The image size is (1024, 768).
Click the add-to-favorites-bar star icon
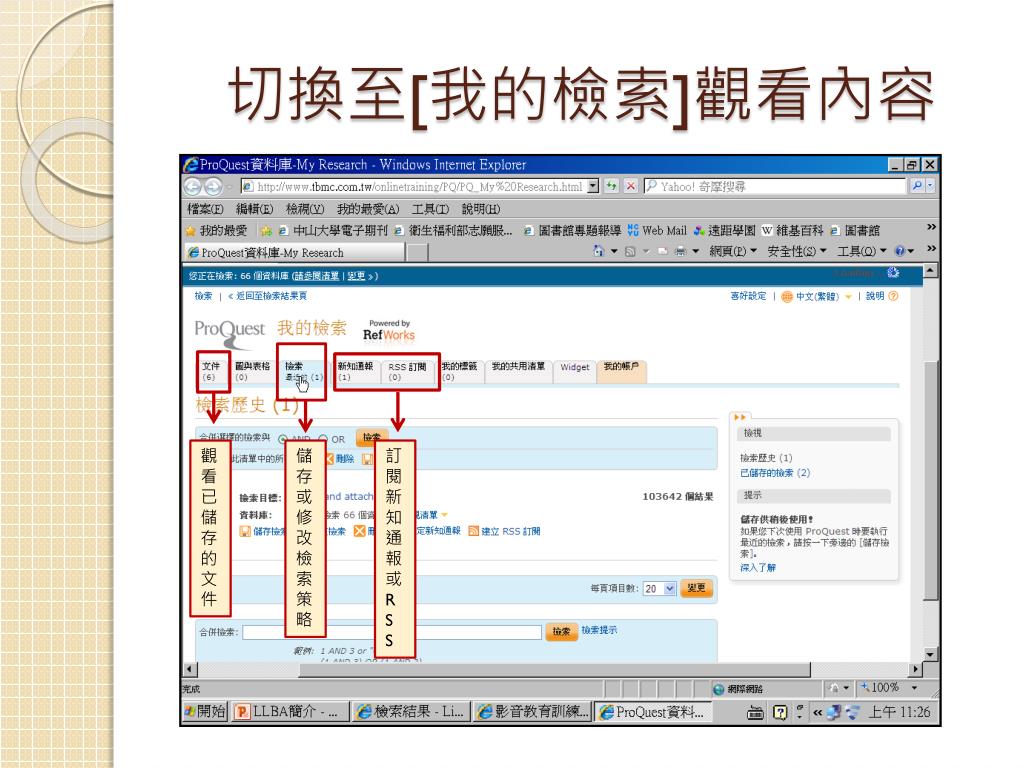tap(266, 231)
